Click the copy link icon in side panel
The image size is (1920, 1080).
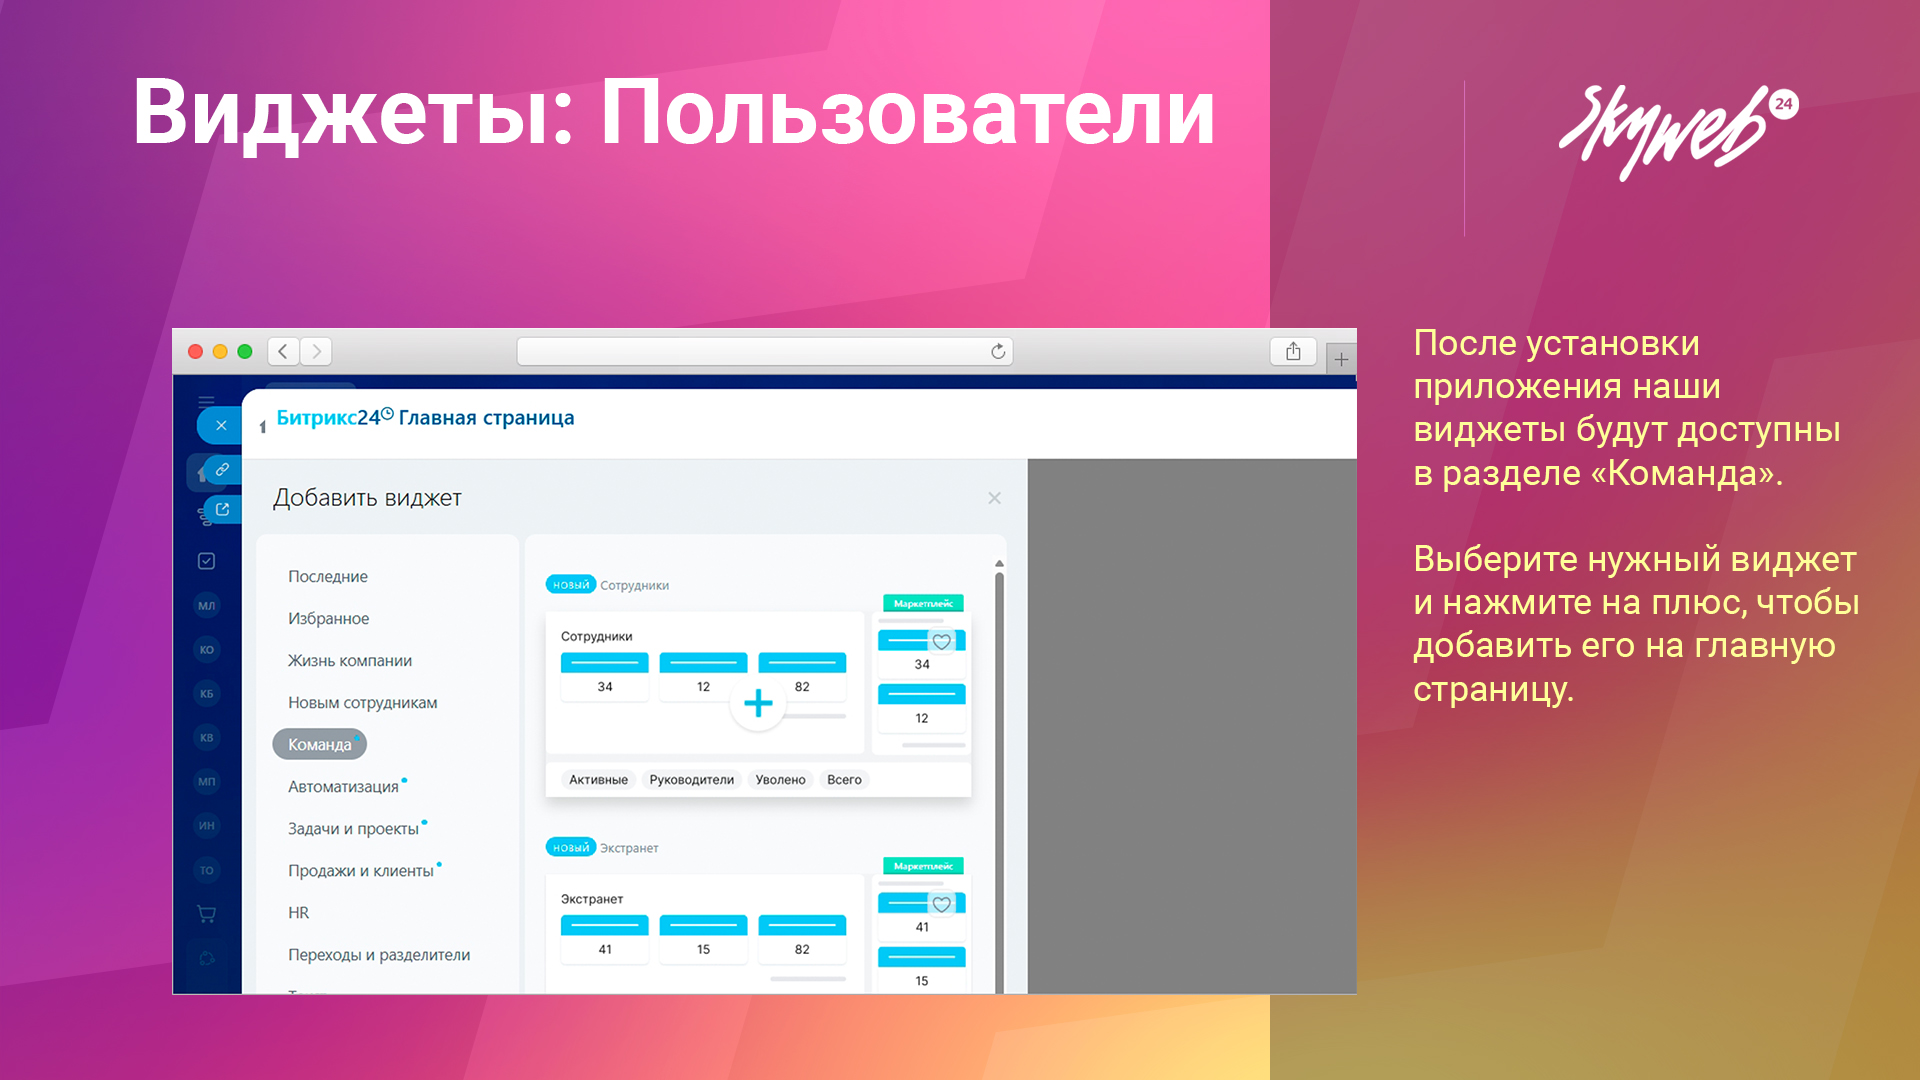pyautogui.click(x=222, y=469)
